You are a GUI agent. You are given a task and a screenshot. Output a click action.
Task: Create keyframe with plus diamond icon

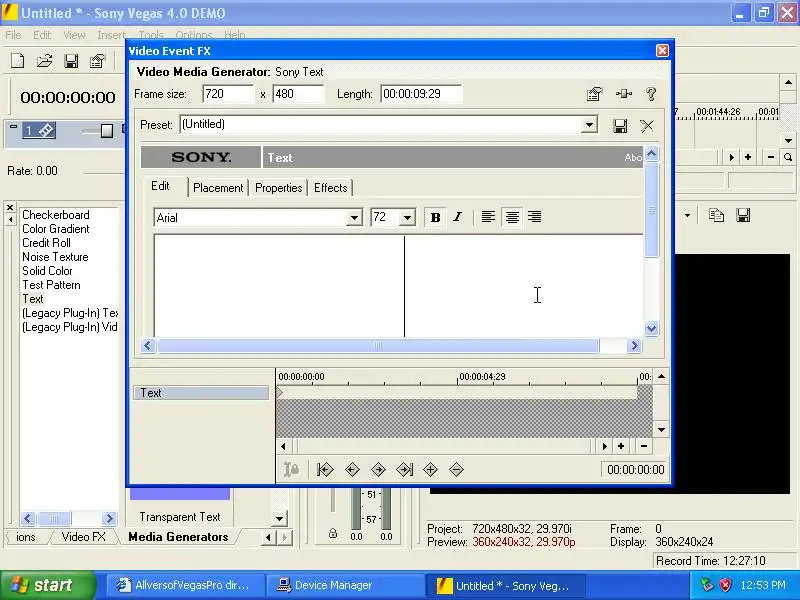point(431,469)
